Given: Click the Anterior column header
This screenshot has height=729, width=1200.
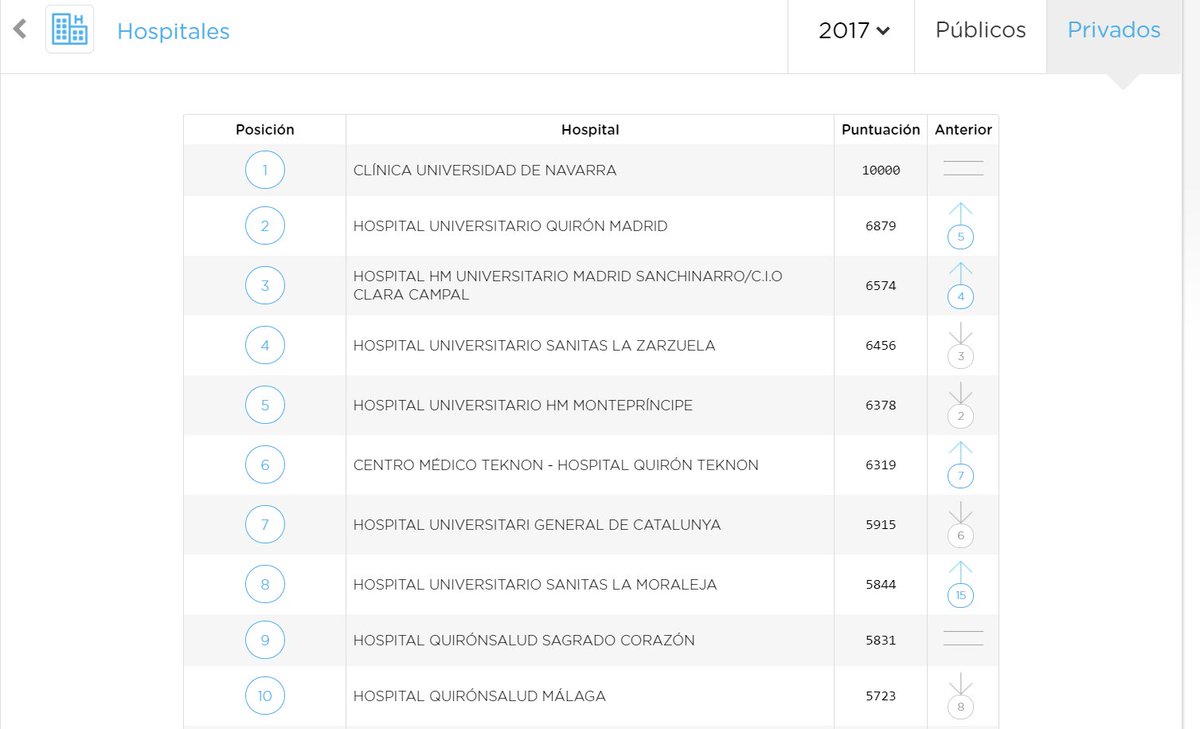Looking at the screenshot, I should tap(963, 129).
